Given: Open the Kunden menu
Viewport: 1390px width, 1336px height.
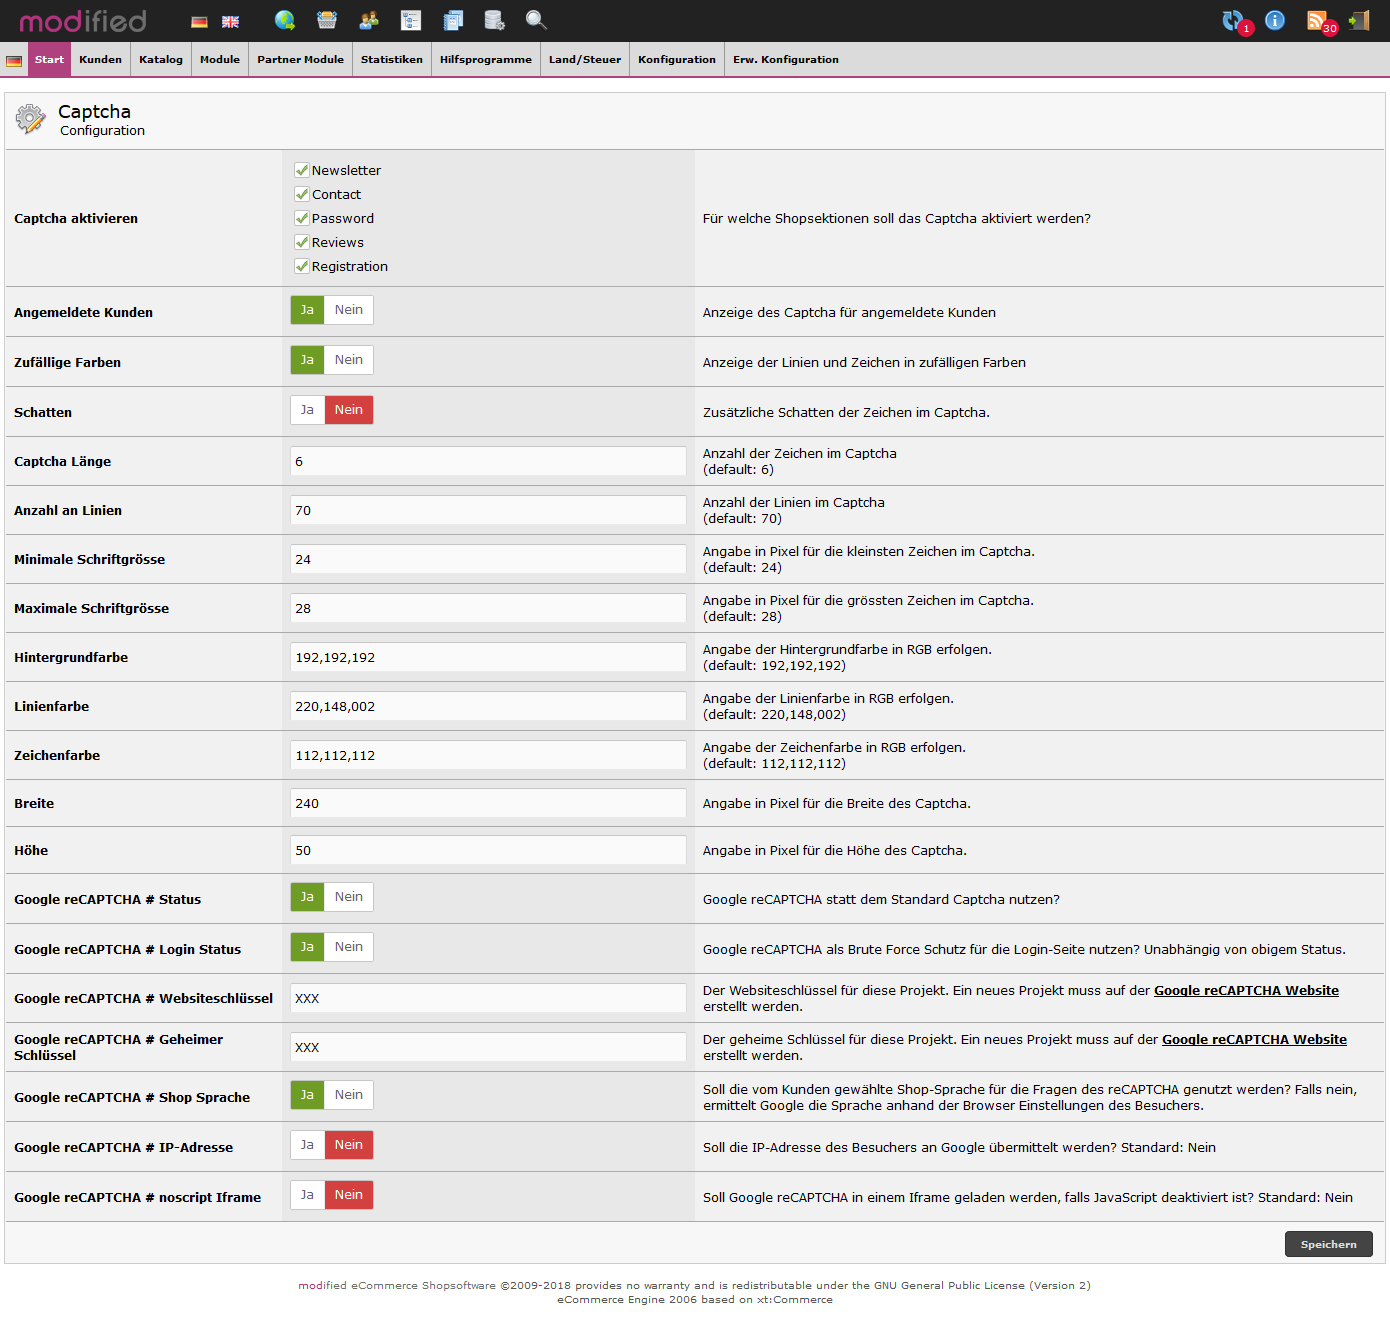Looking at the screenshot, I should pyautogui.click(x=100, y=60).
